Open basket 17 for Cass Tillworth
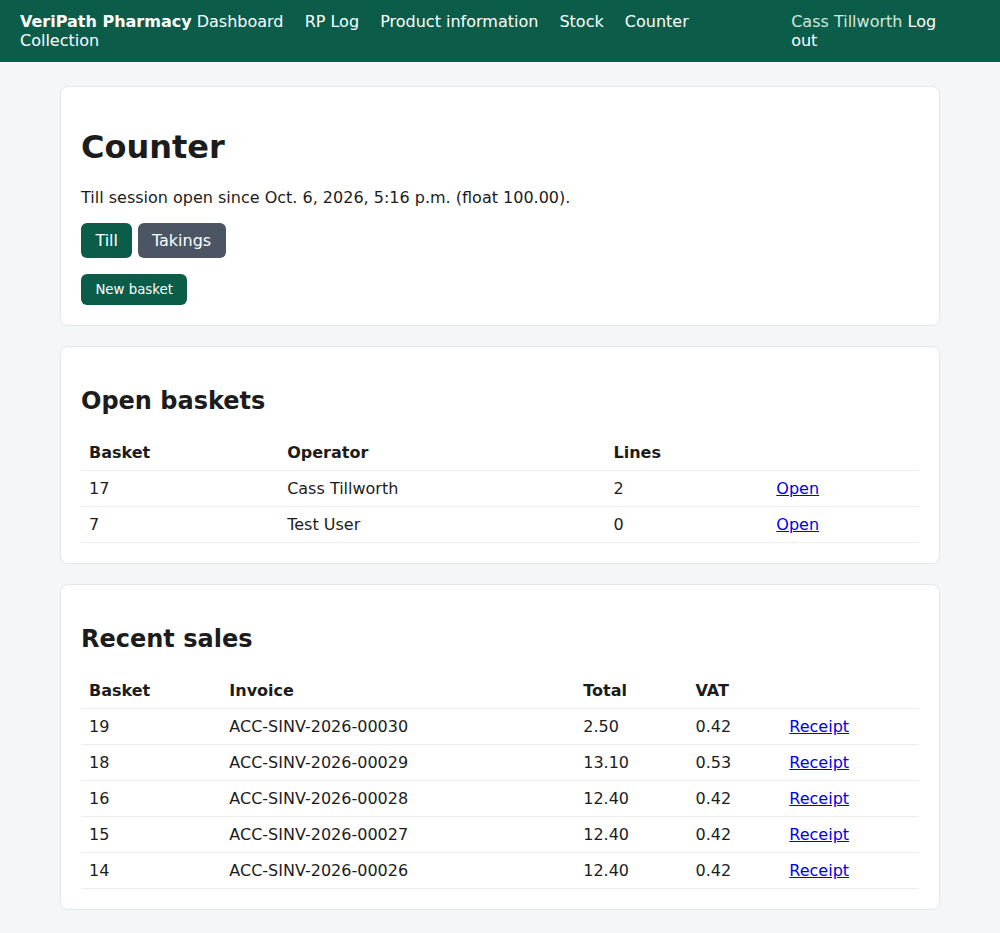Image resolution: width=1000 pixels, height=933 pixels. coord(797,489)
